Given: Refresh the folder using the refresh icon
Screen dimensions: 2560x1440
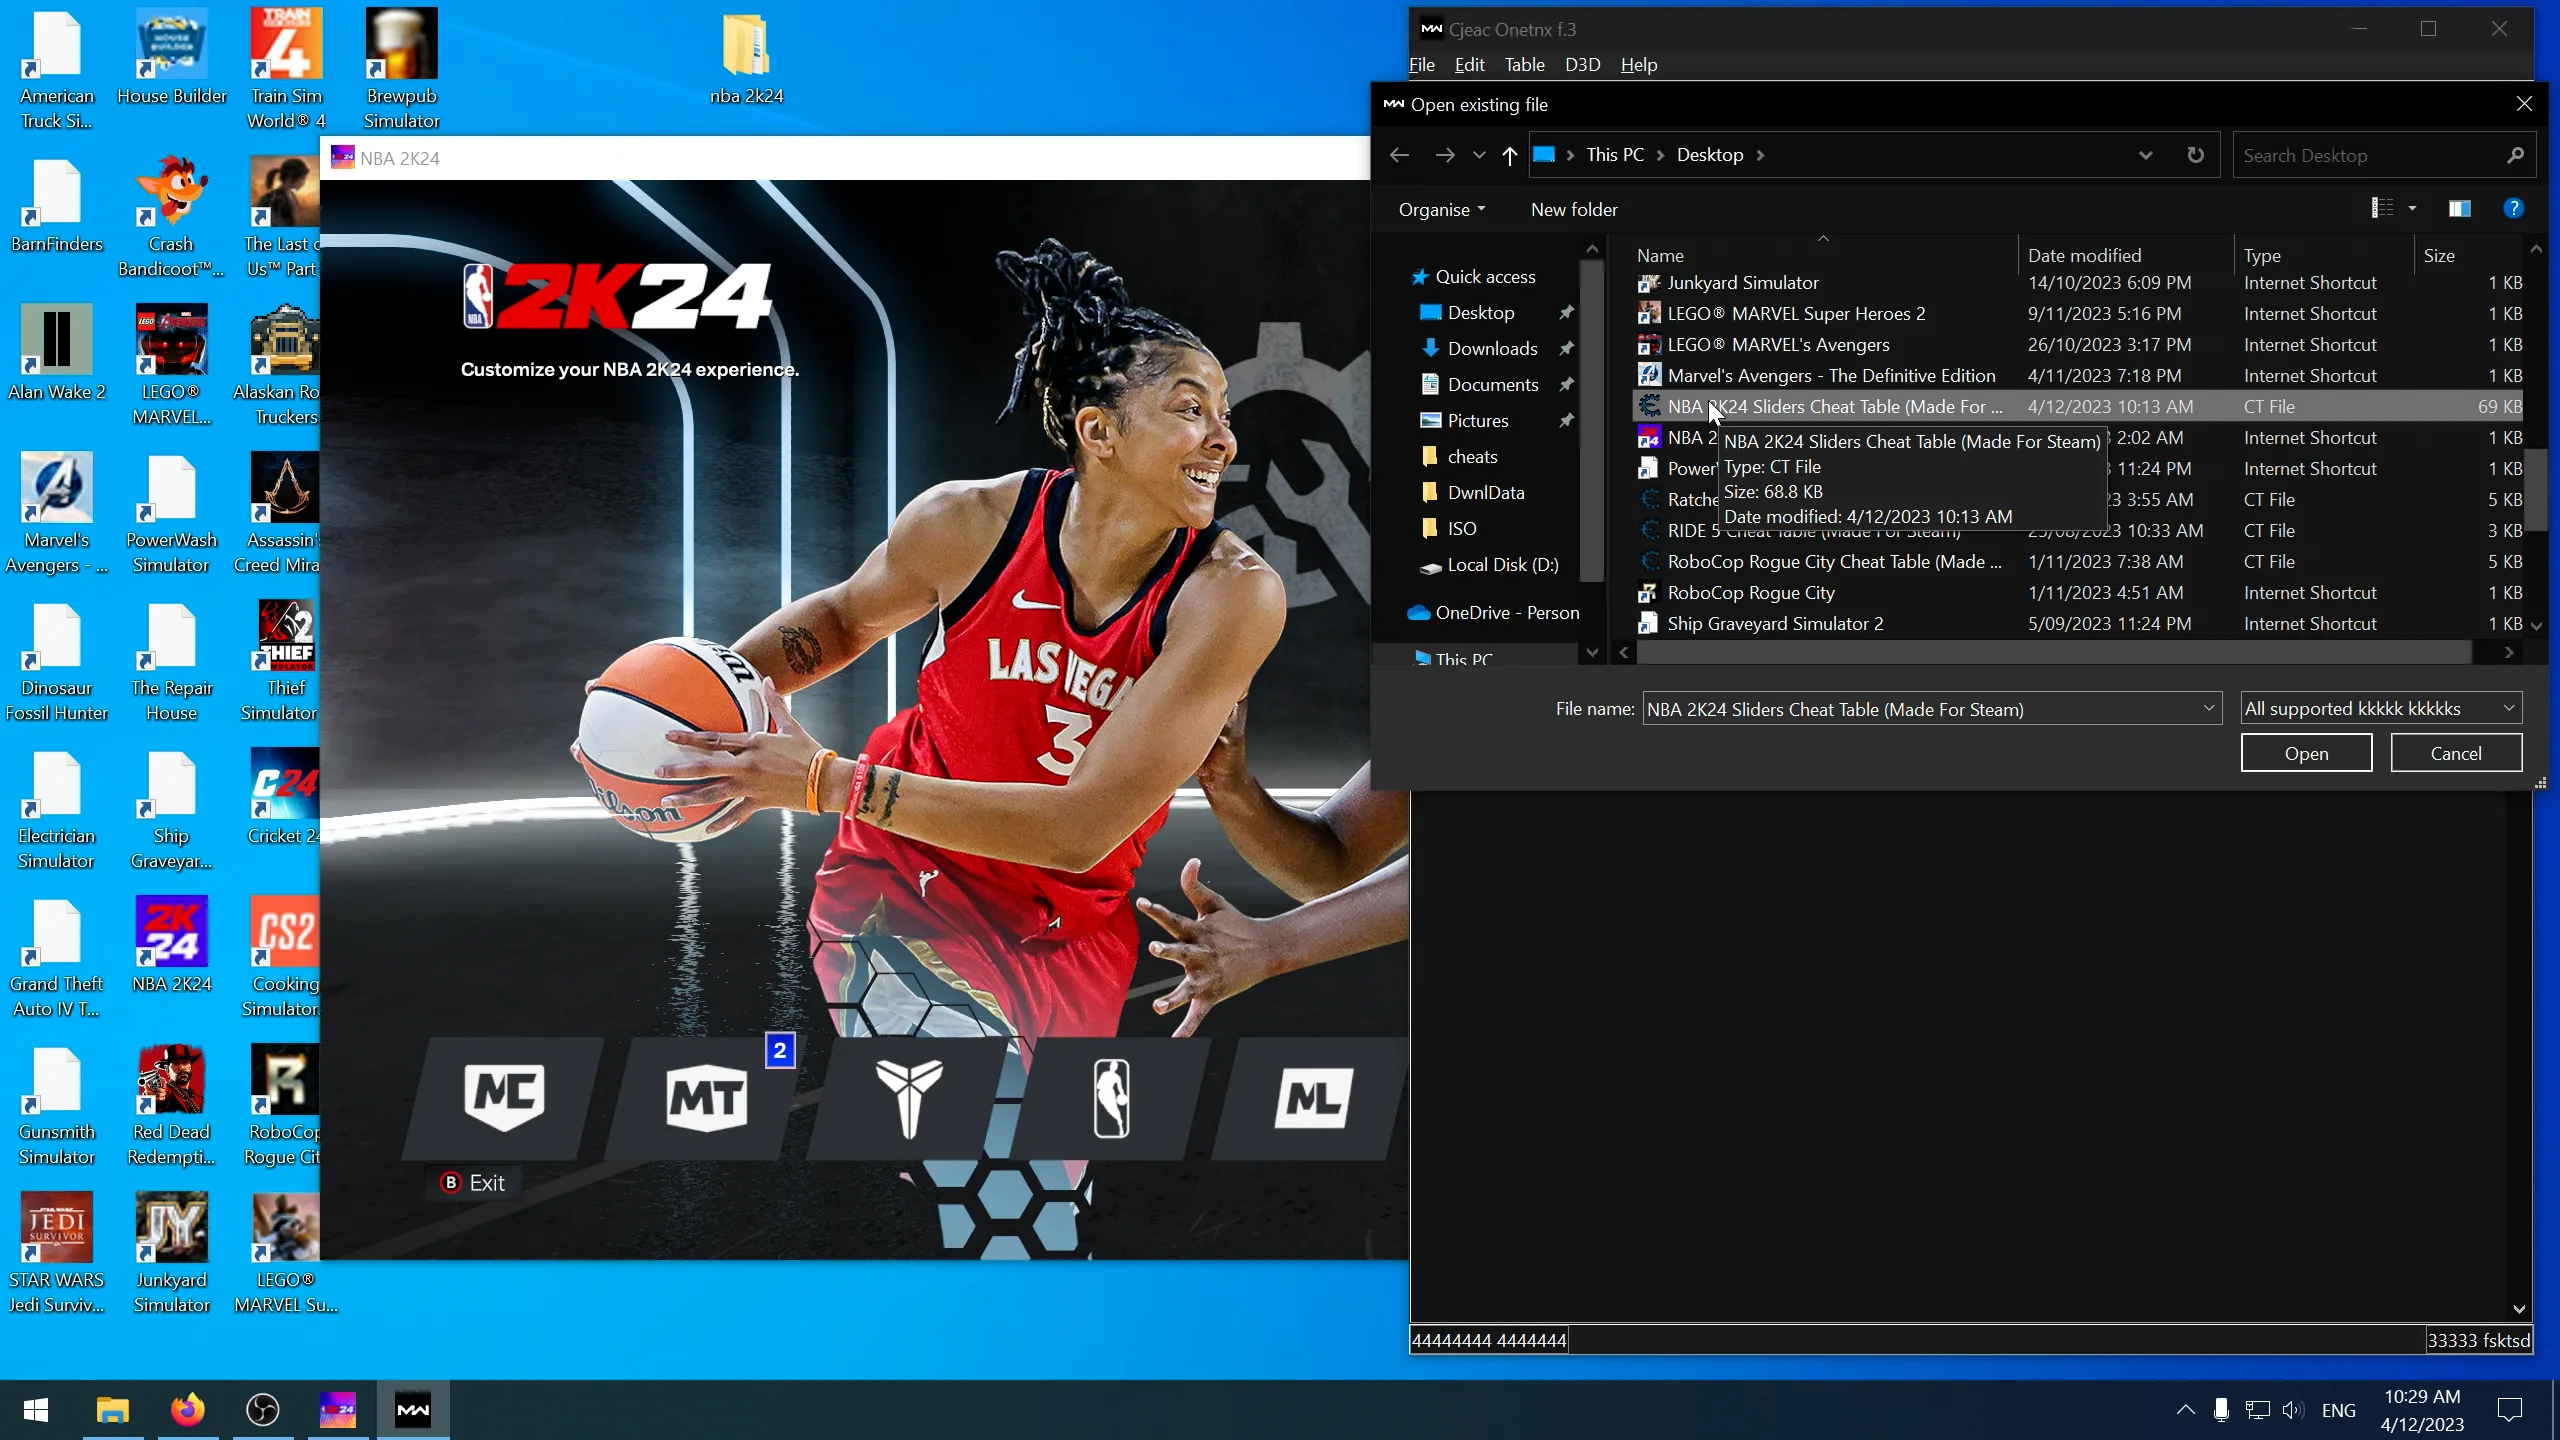Looking at the screenshot, I should (2196, 155).
